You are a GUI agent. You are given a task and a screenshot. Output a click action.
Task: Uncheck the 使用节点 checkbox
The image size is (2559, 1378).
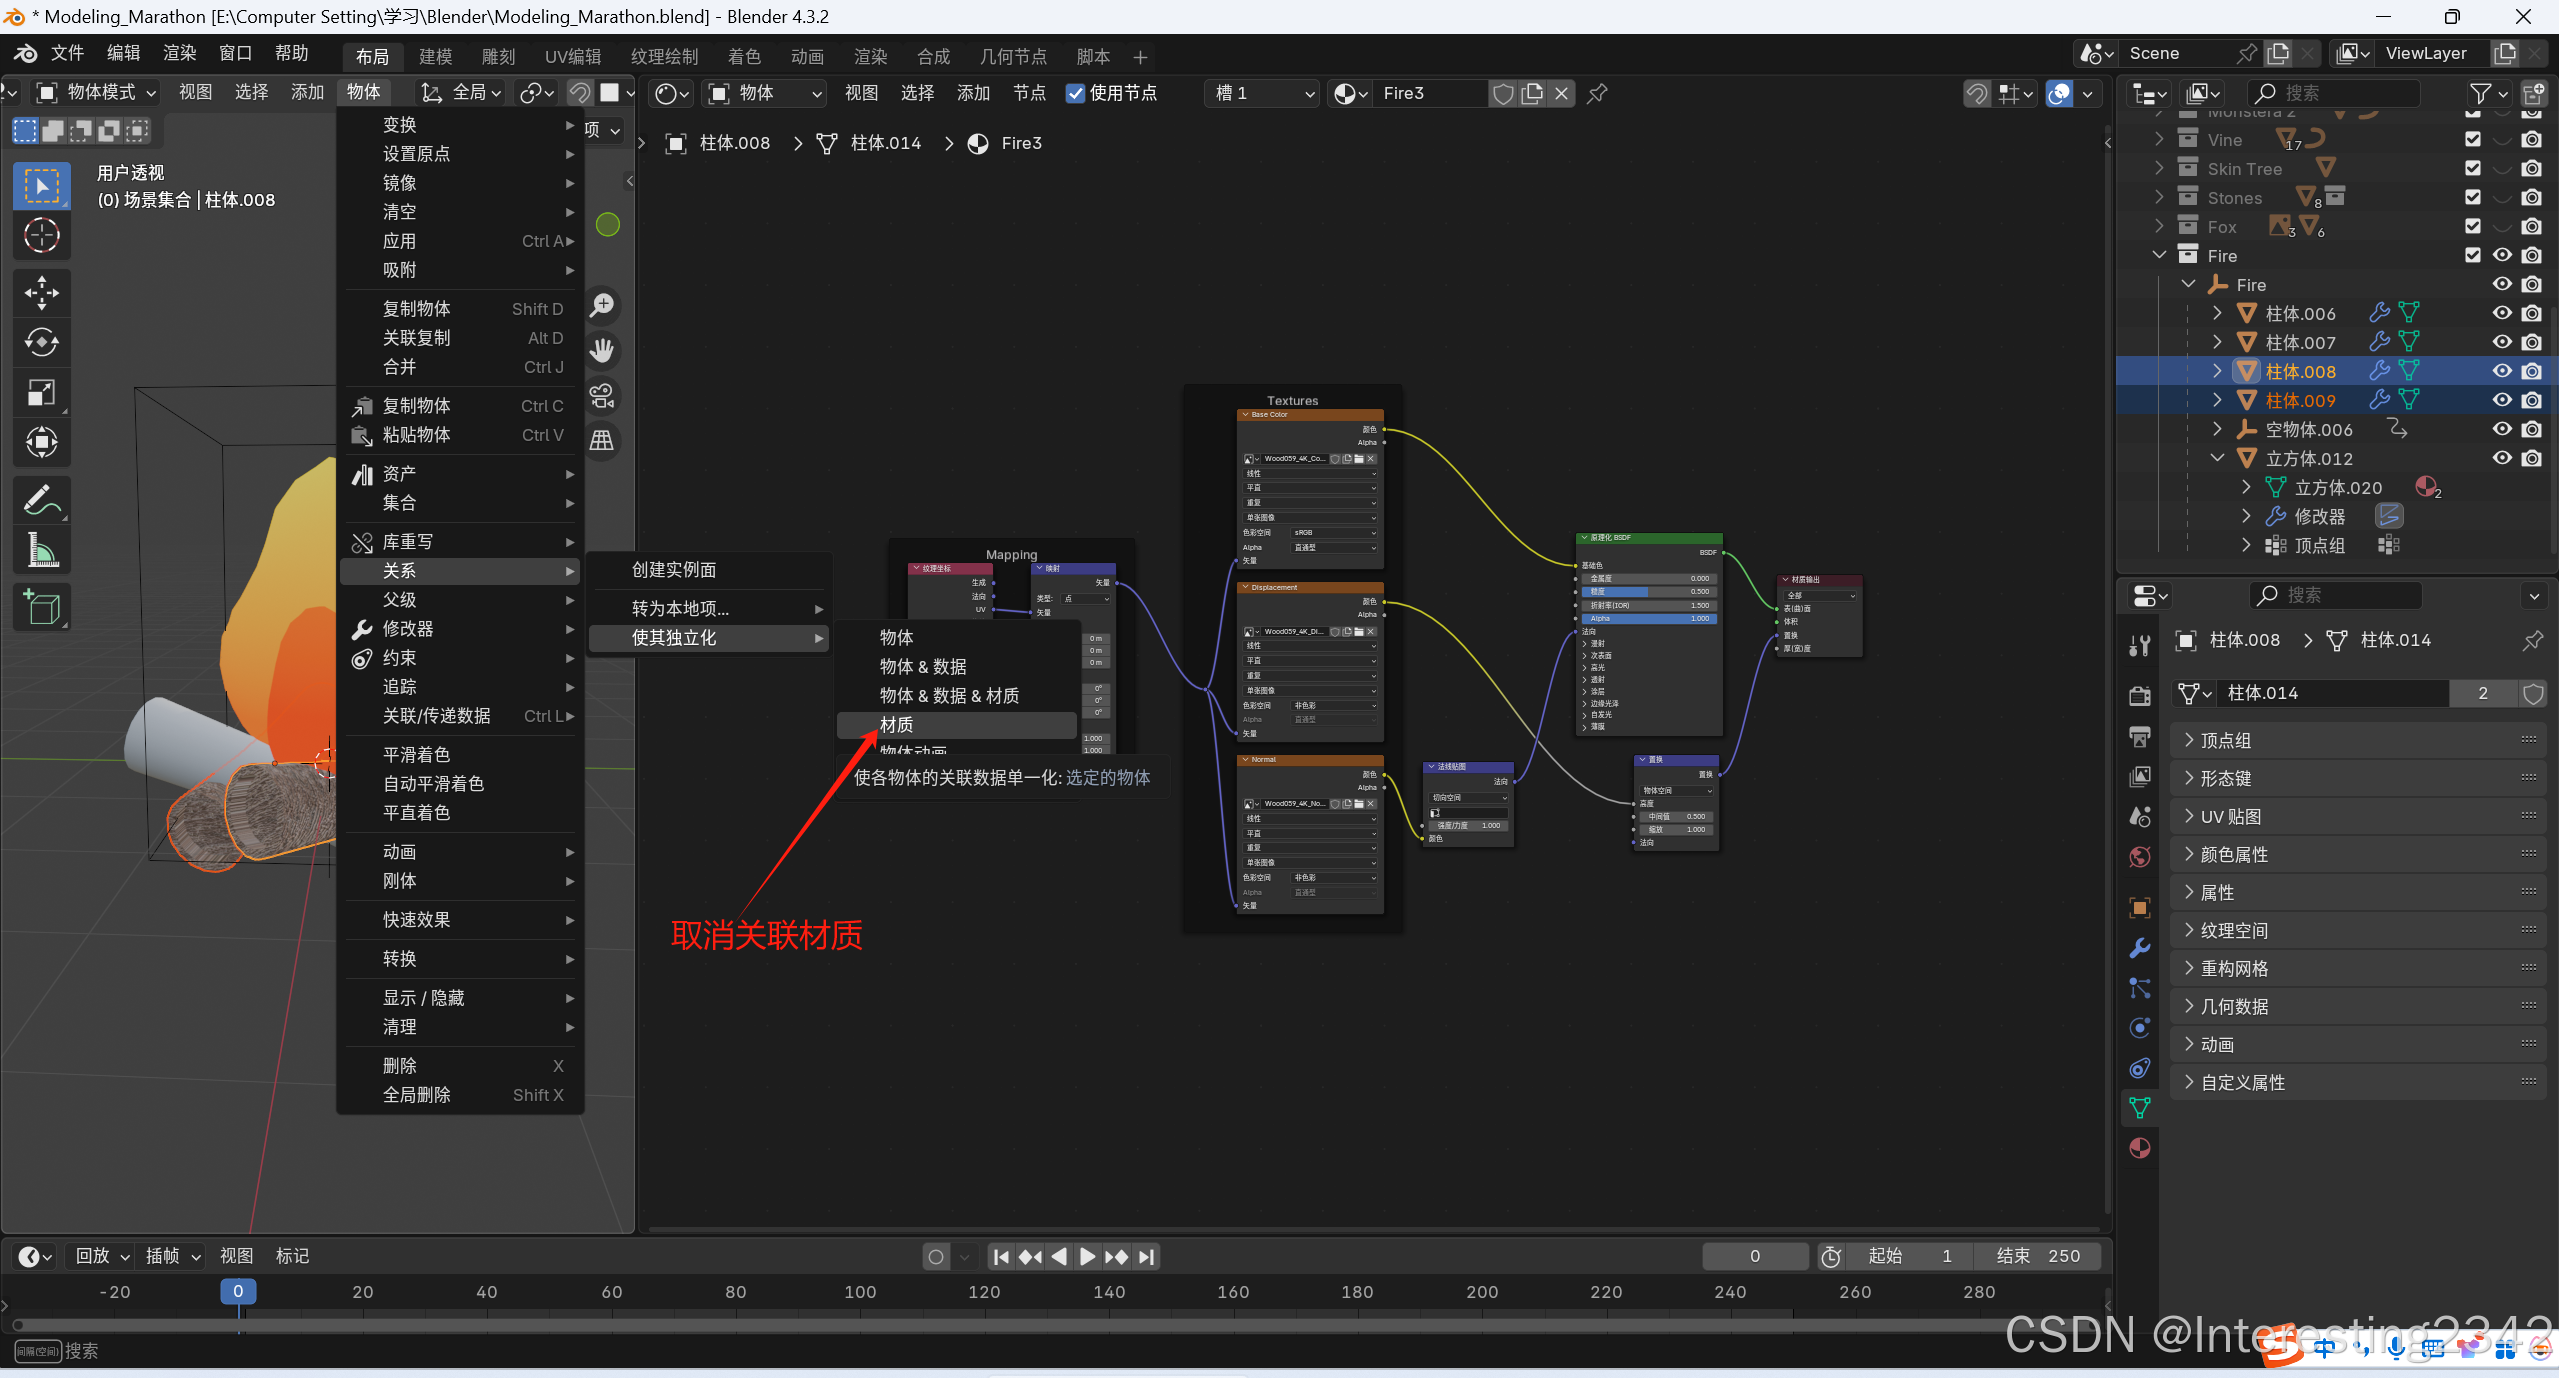click(x=1075, y=93)
